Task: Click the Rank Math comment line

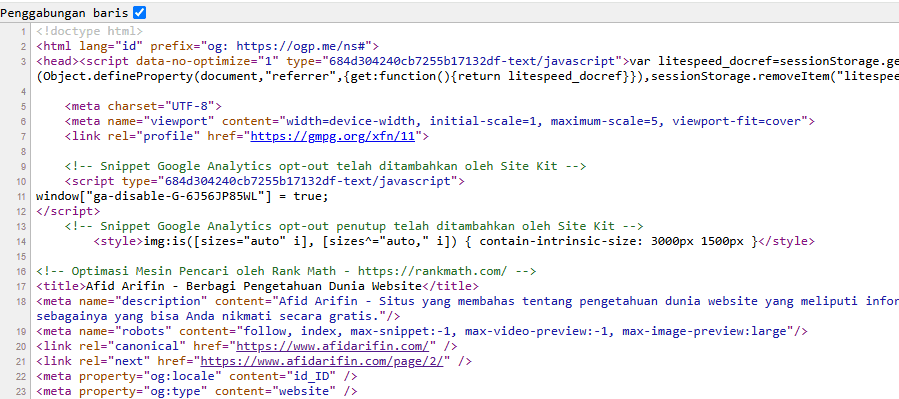Action: pyautogui.click(x=286, y=271)
